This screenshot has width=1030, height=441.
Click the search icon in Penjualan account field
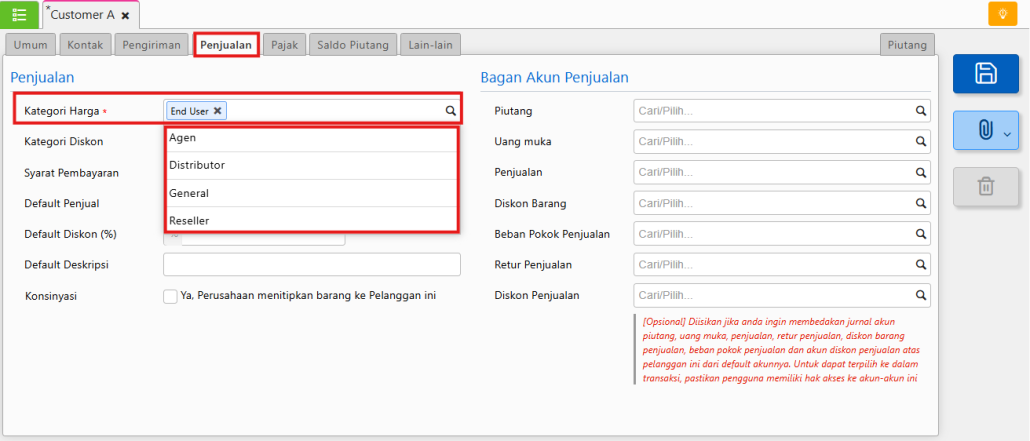(921, 172)
